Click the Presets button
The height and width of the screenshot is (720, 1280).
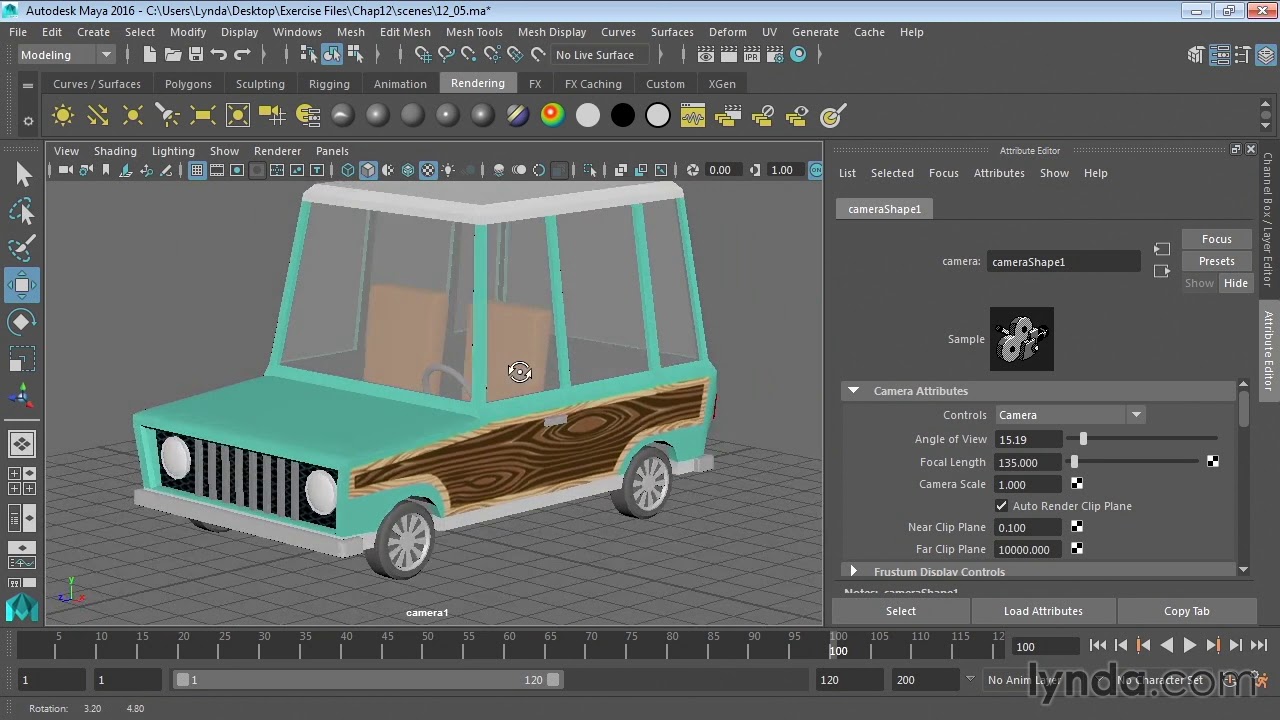[1216, 261]
